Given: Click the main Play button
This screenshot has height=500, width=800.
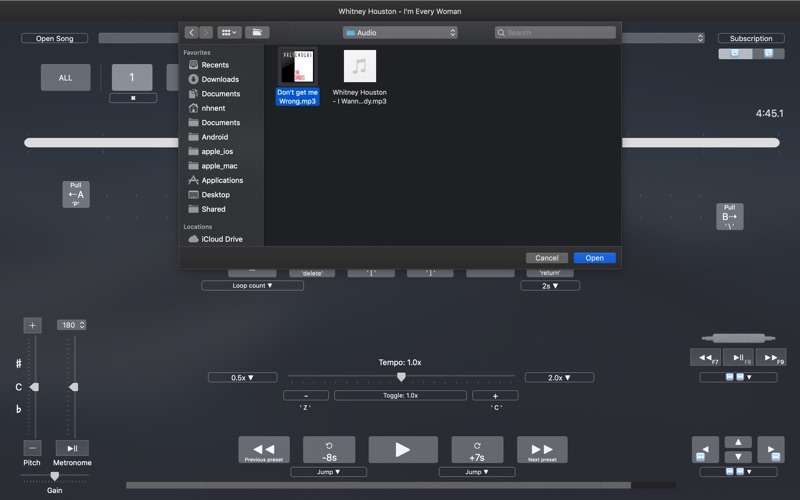Looking at the screenshot, I should pos(403,450).
